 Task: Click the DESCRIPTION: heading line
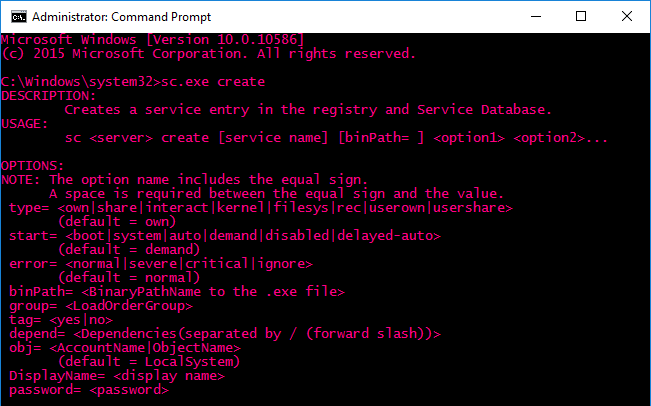pos(49,96)
